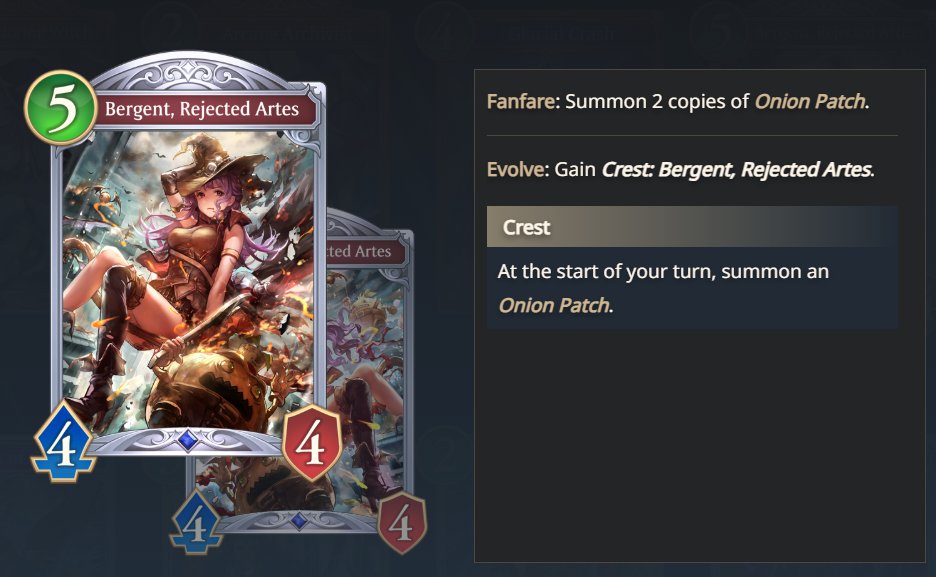This screenshot has height=577, width=936.
Task: Click the evolved card's red defense shield
Action: pyautogui.click(x=402, y=522)
